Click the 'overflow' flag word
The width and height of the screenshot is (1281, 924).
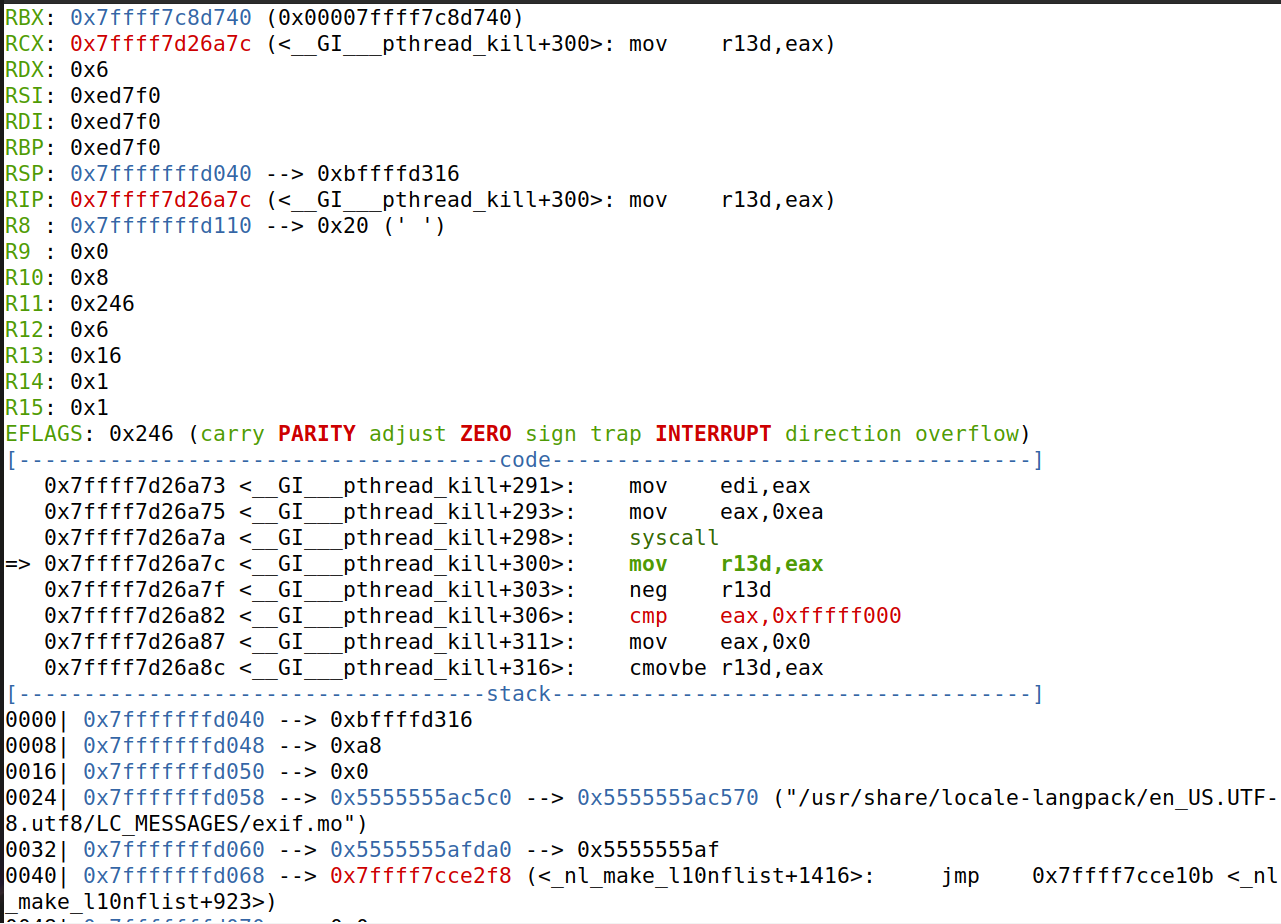[967, 434]
